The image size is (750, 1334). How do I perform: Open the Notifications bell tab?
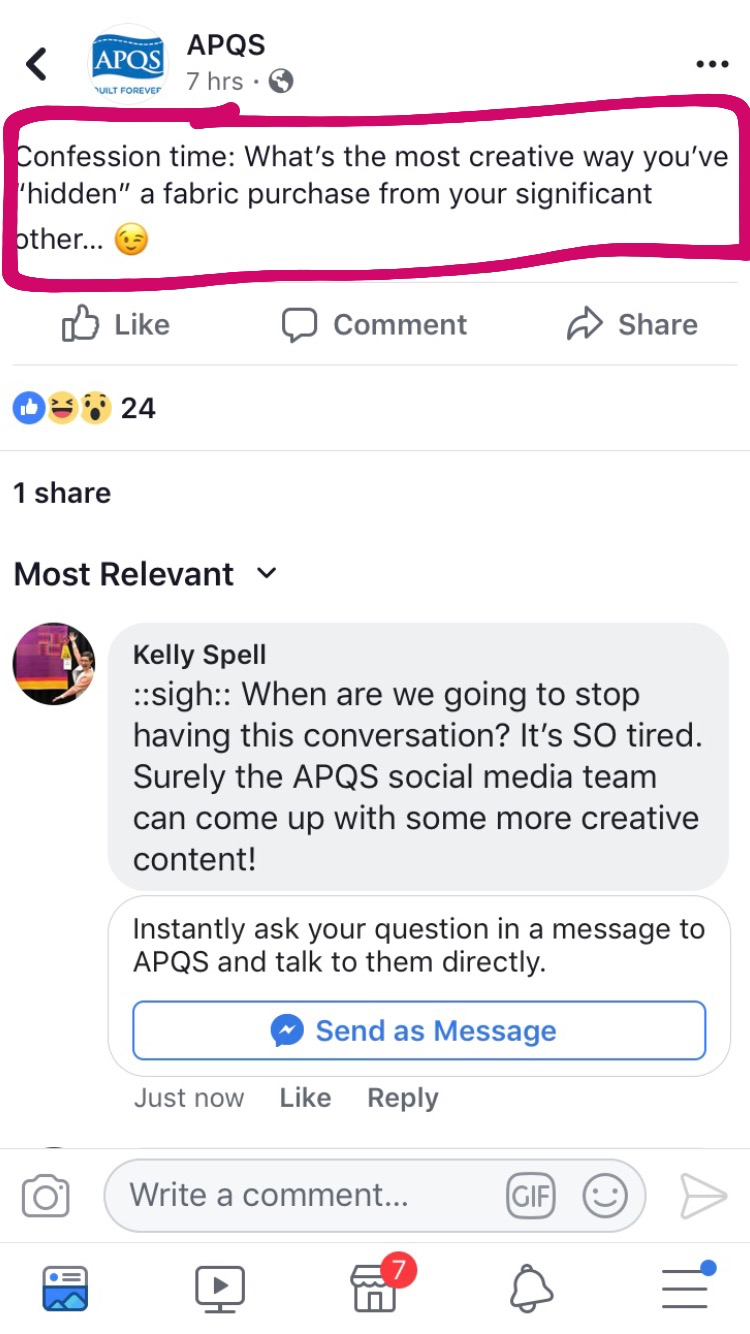(x=531, y=1288)
